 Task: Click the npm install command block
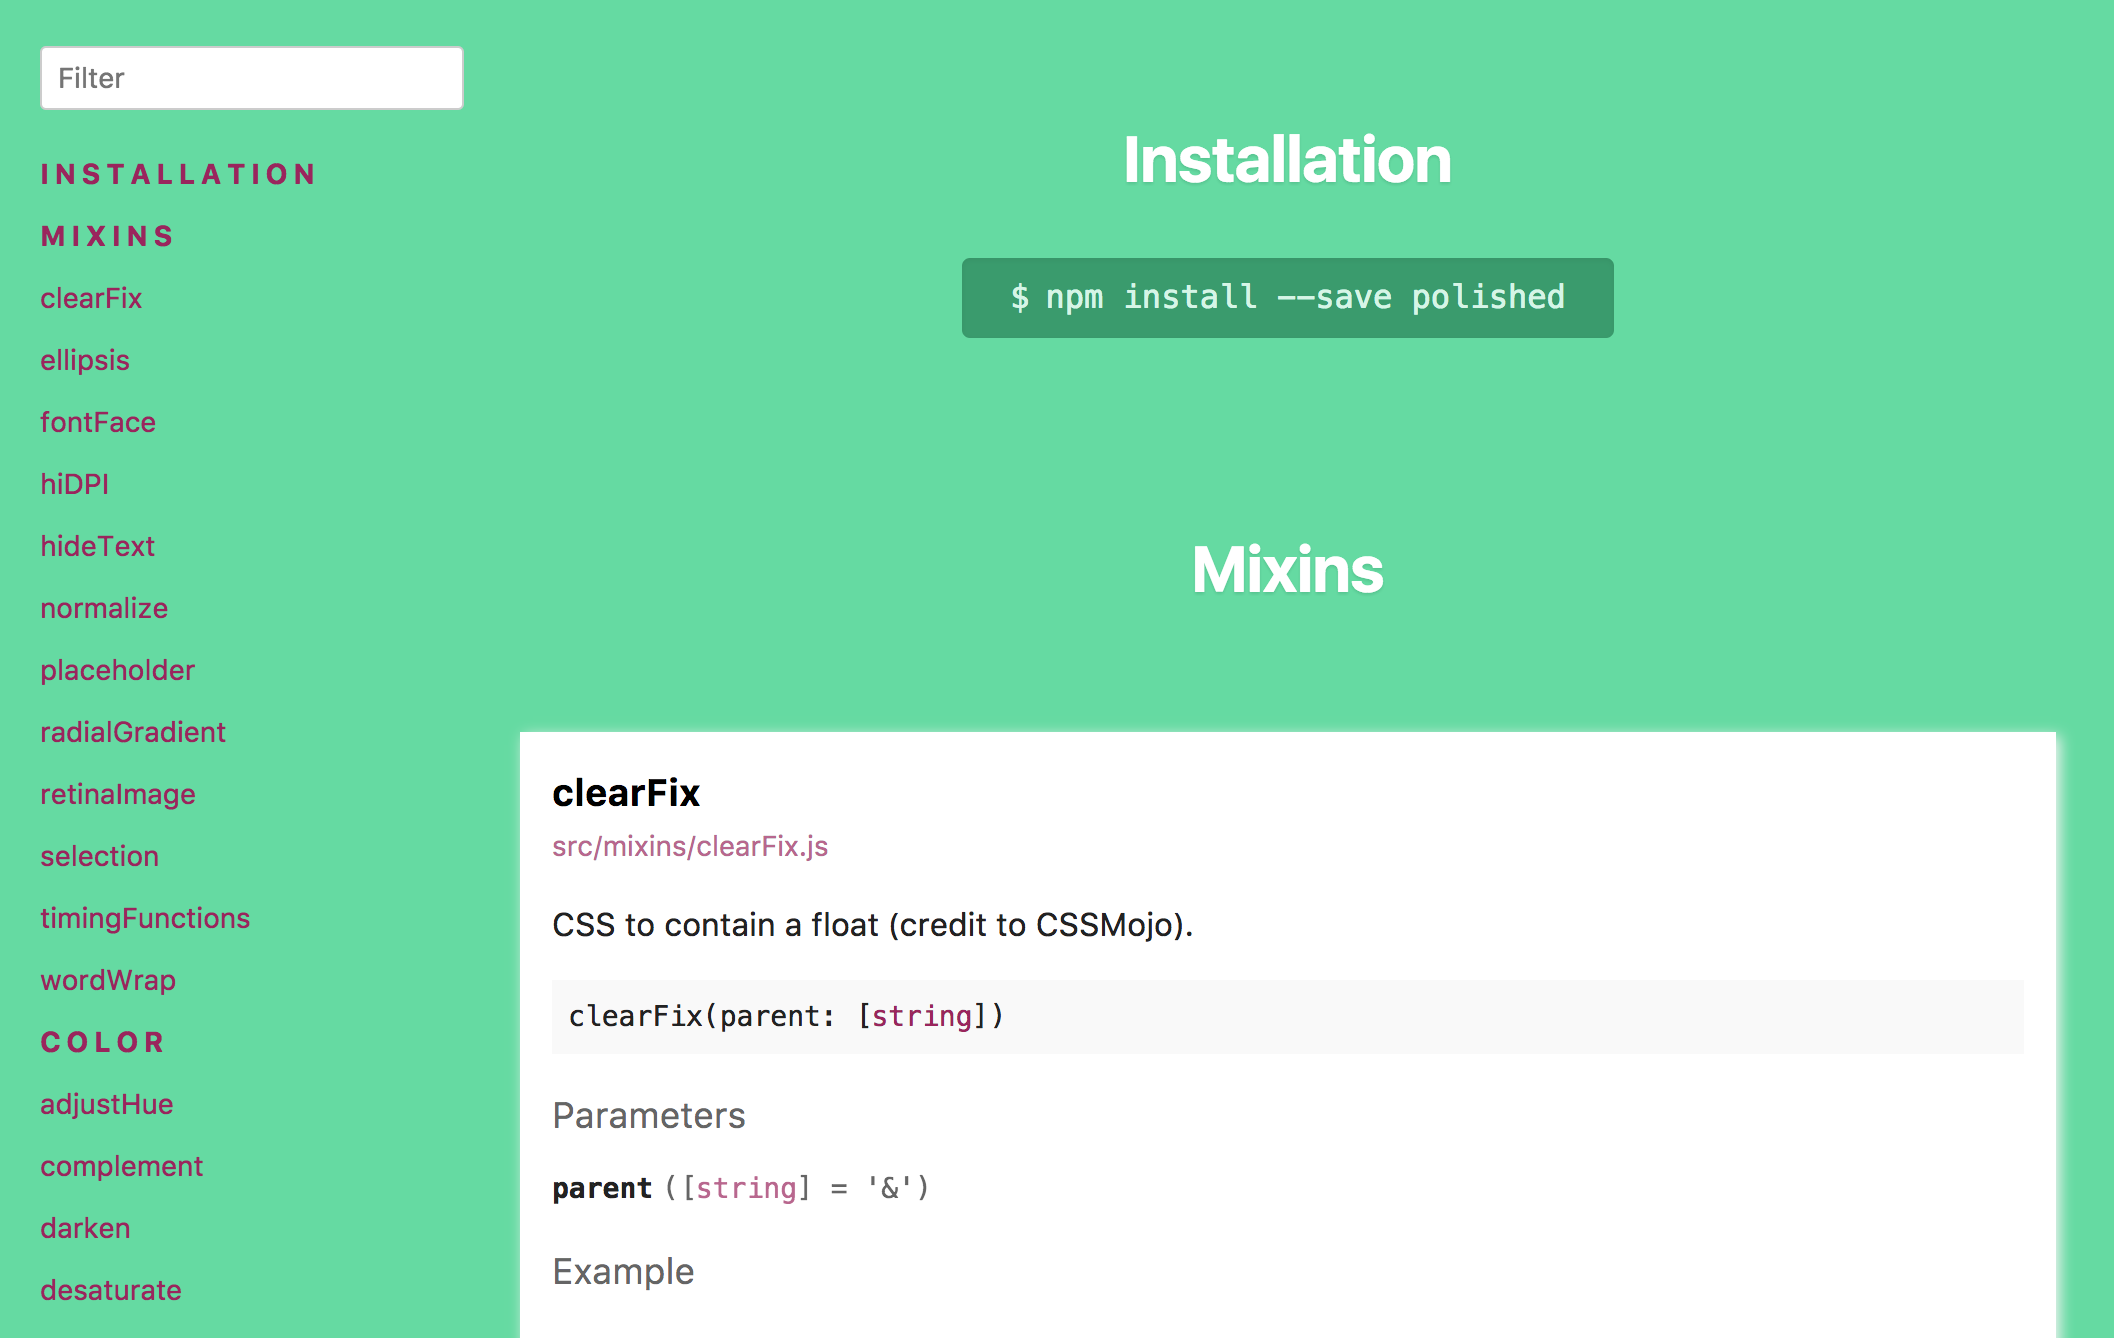click(1287, 298)
